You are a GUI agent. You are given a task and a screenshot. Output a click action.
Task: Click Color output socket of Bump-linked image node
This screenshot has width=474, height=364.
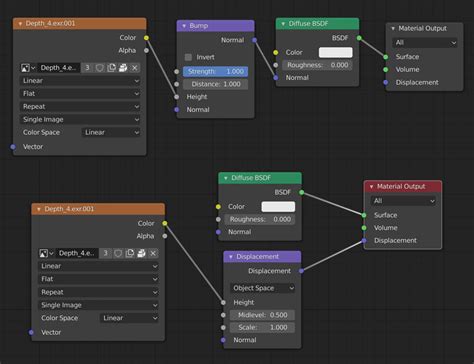tap(146, 38)
